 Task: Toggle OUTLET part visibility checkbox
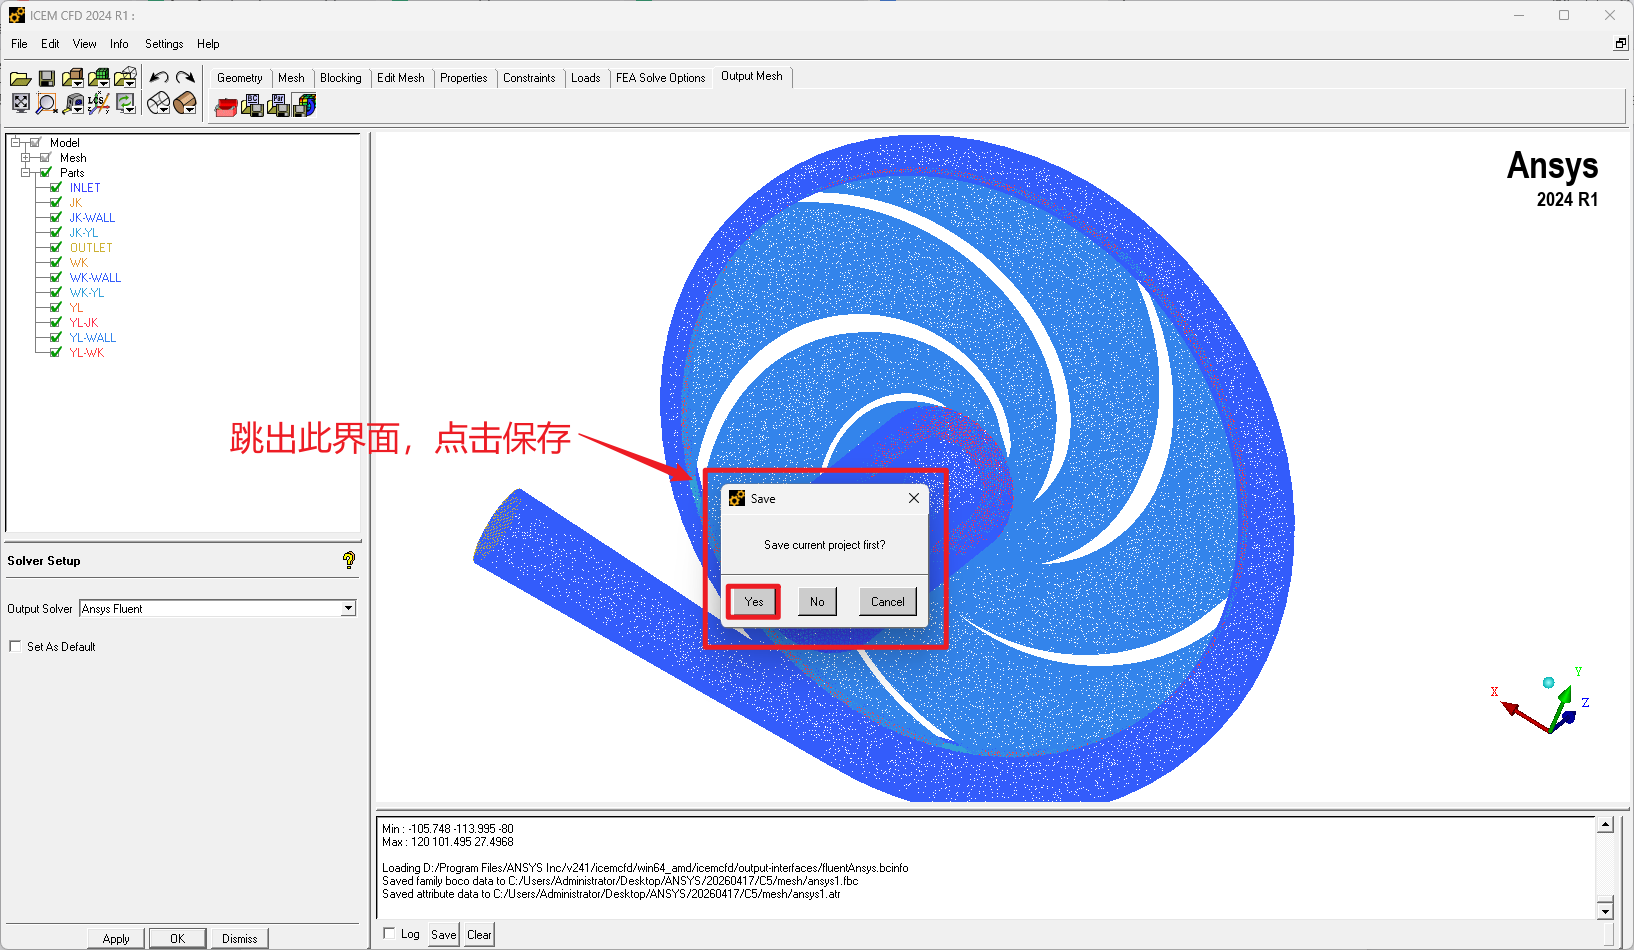pyautogui.click(x=56, y=247)
